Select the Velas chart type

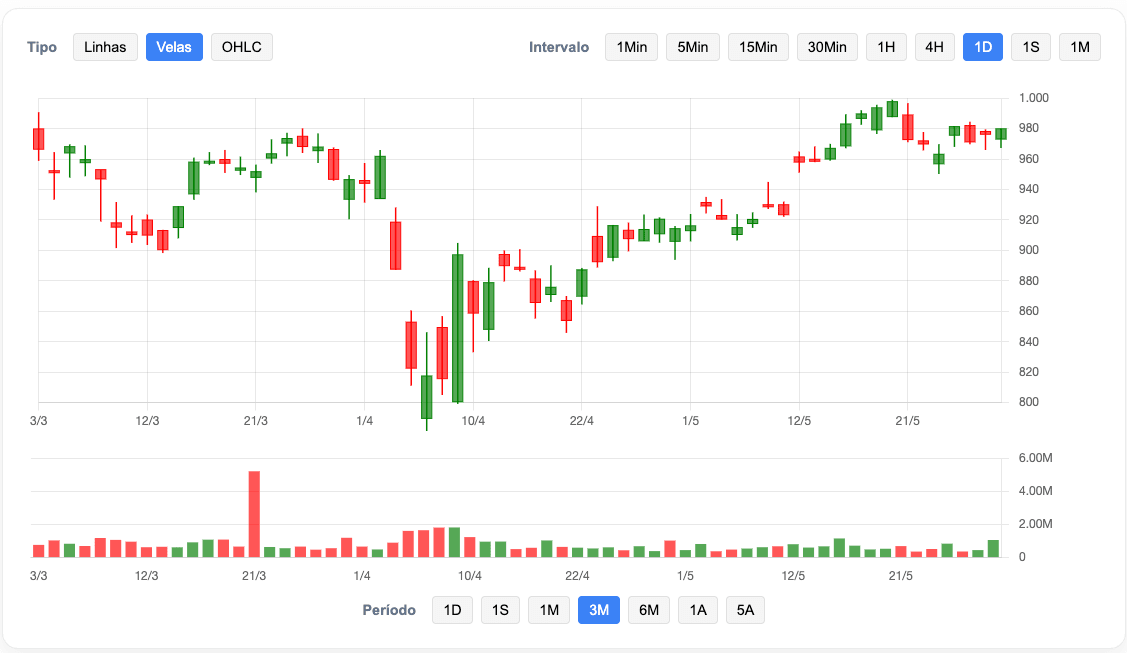174,47
